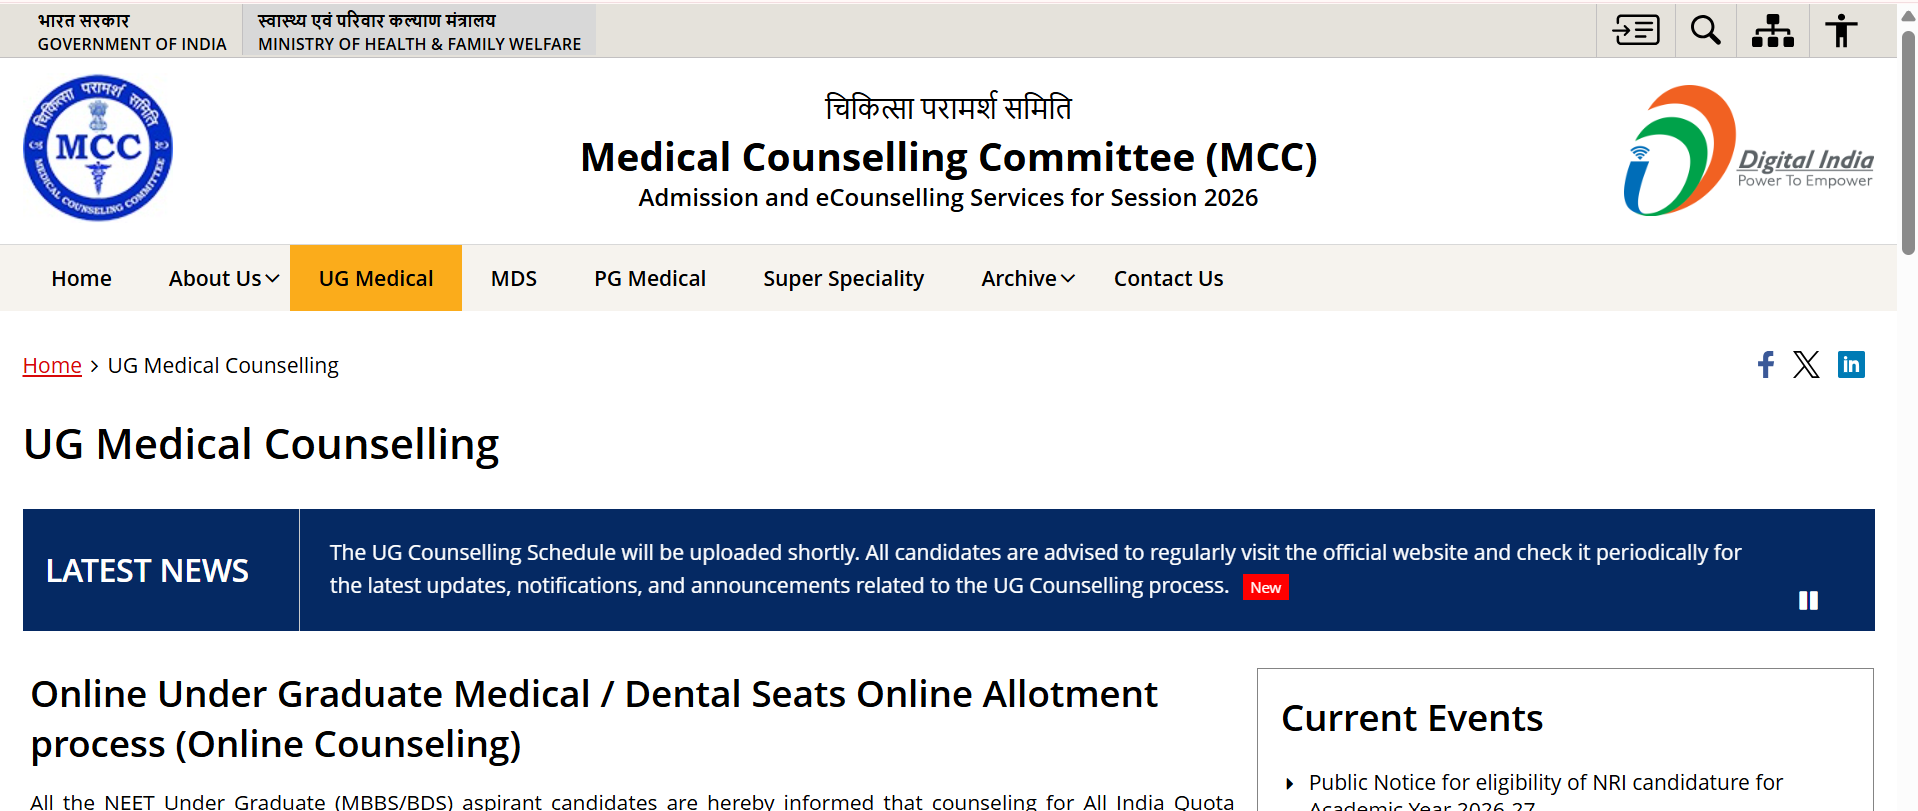Image resolution: width=1918 pixels, height=811 pixels.
Task: Share page on Facebook
Action: pos(1766,364)
